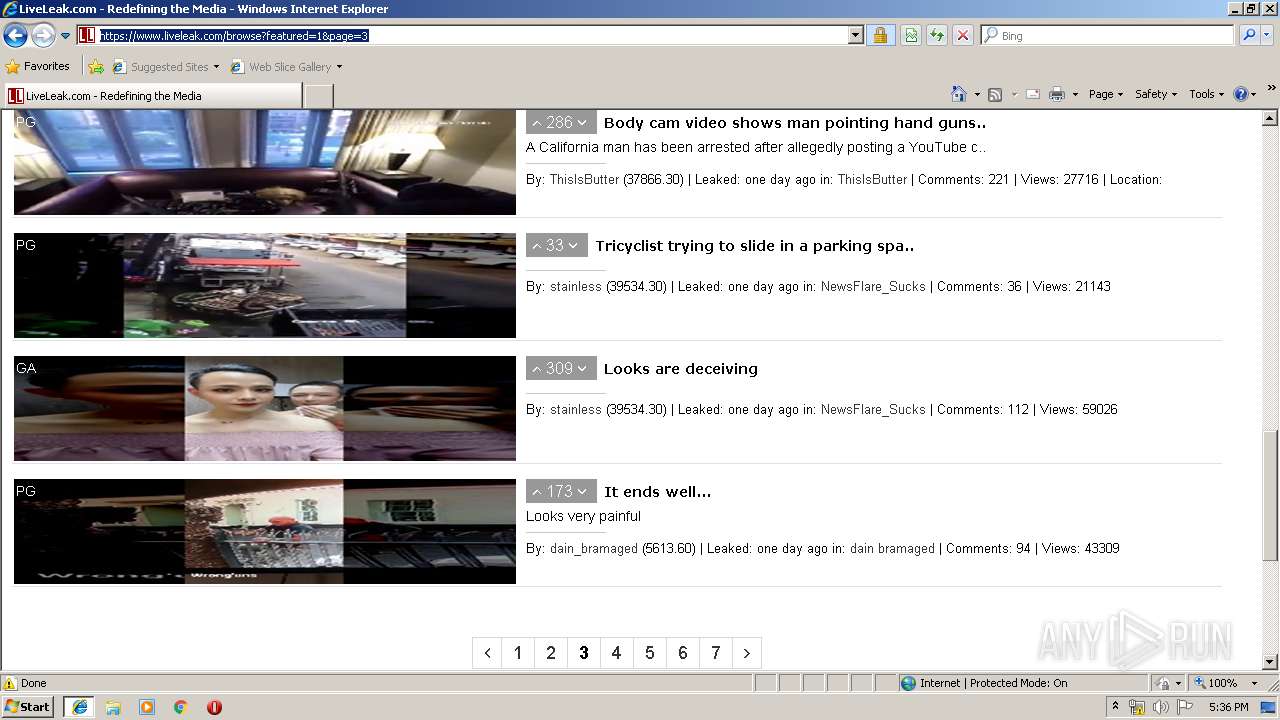1280x720 pixels.
Task: Go to previous page arrow in pagination
Action: (x=488, y=653)
